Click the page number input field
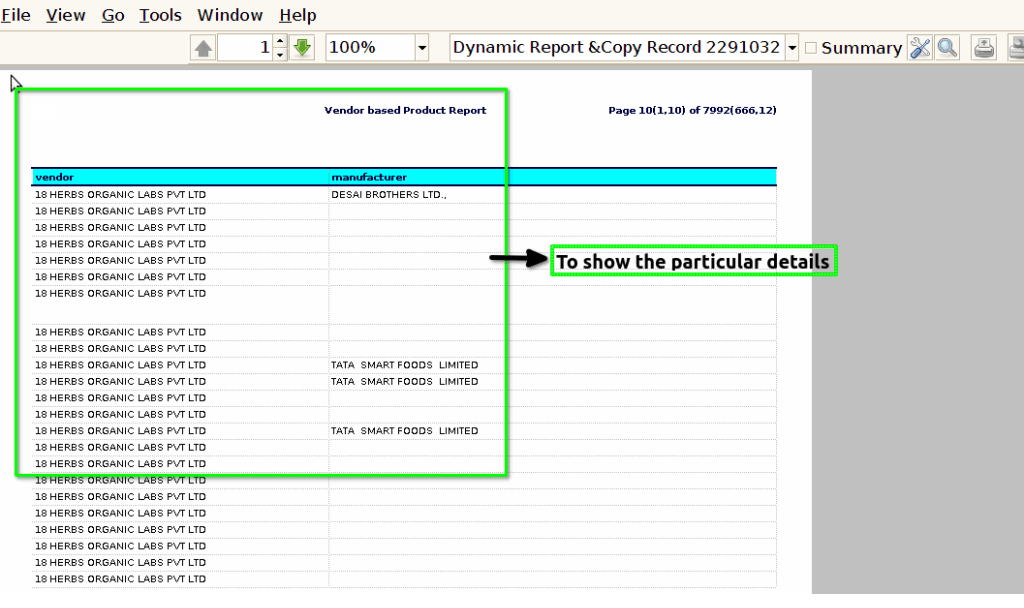The image size is (1024, 608). tap(245, 48)
